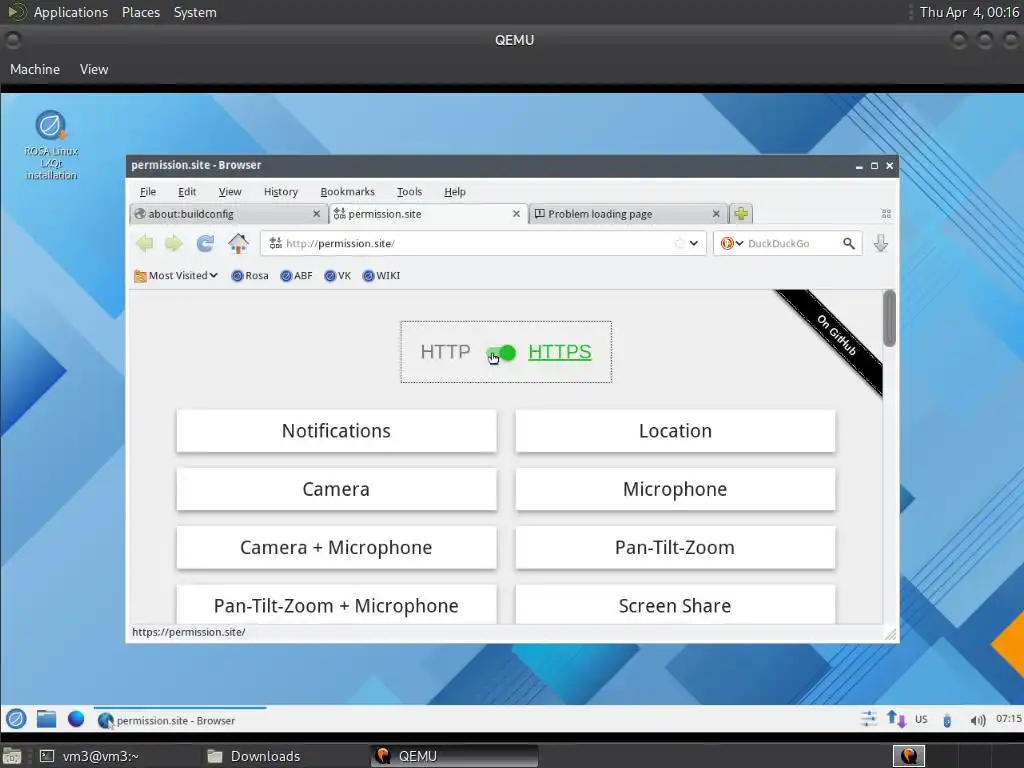This screenshot has width=1024, height=768.
Task: Click the Pan-Tilt-Zoom button
Action: (675, 547)
